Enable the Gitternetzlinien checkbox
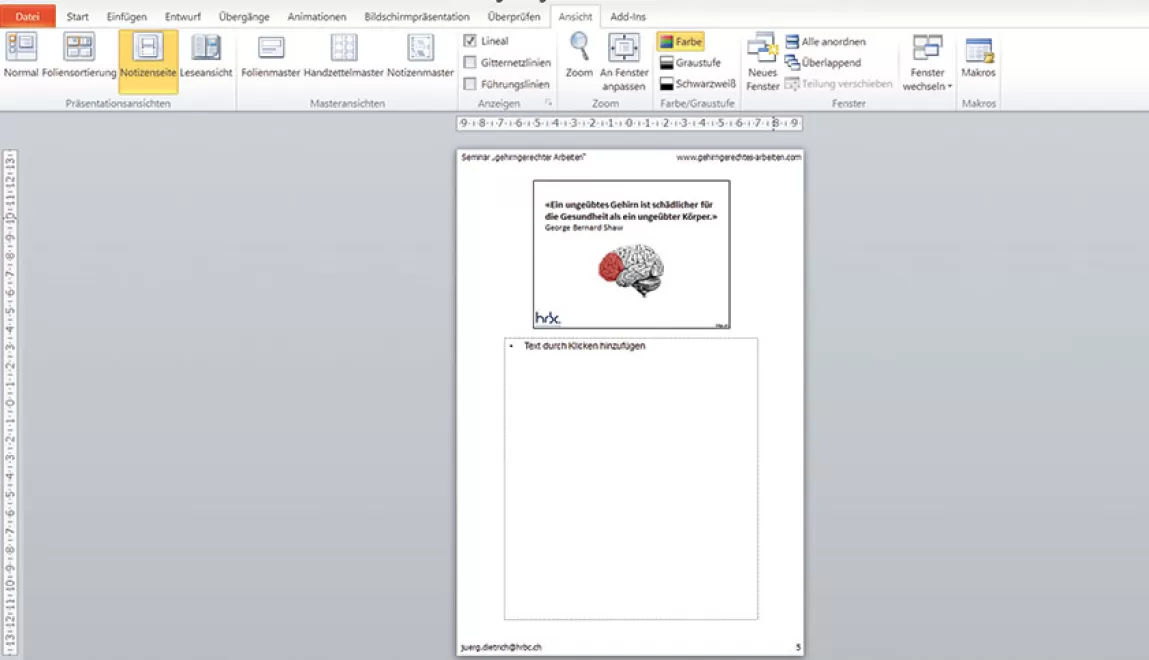This screenshot has height=660, width=1149. (470, 63)
